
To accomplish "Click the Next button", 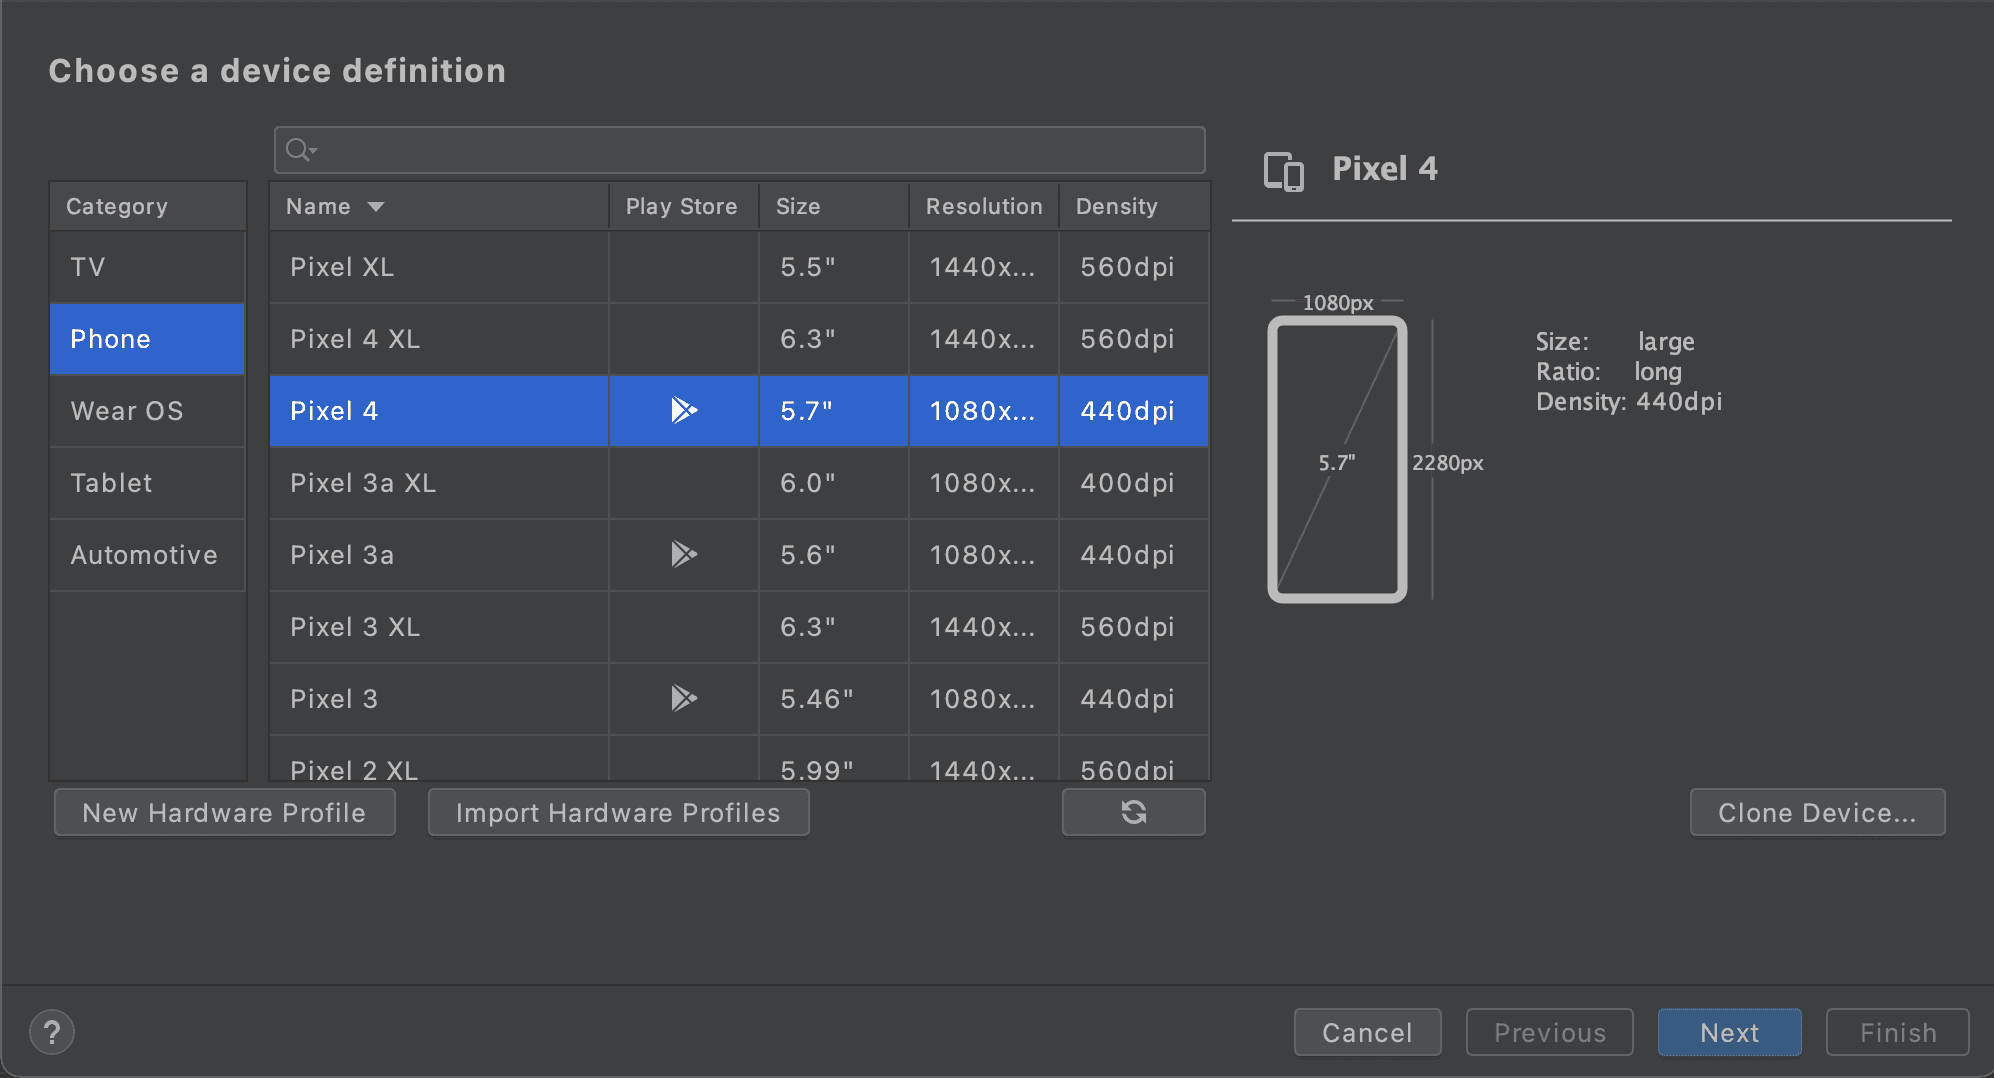I will [x=1729, y=1032].
